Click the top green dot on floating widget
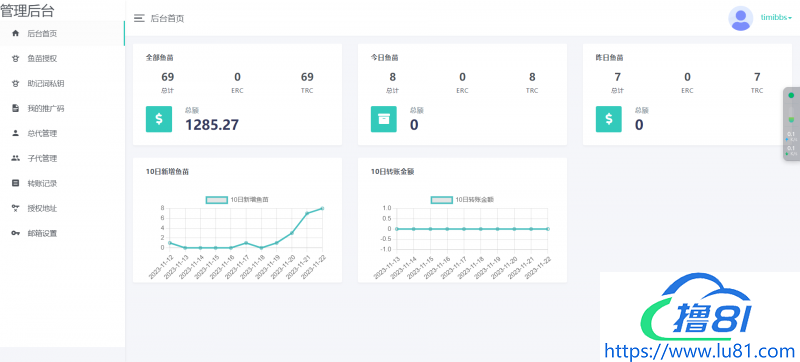Image resolution: width=800 pixels, height=362 pixels. coord(791,95)
